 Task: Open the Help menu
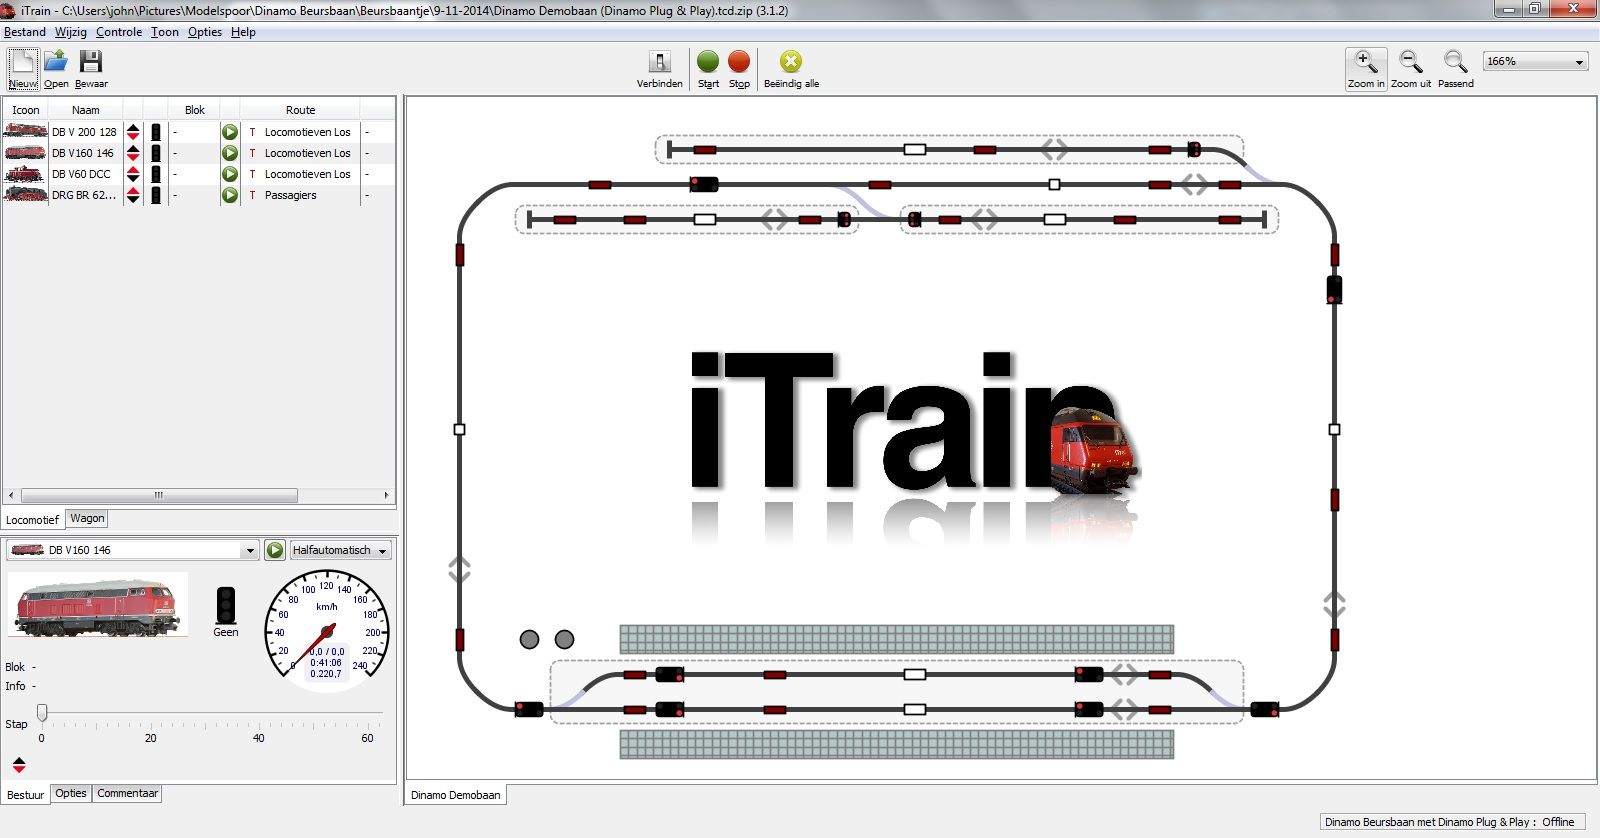tap(243, 32)
